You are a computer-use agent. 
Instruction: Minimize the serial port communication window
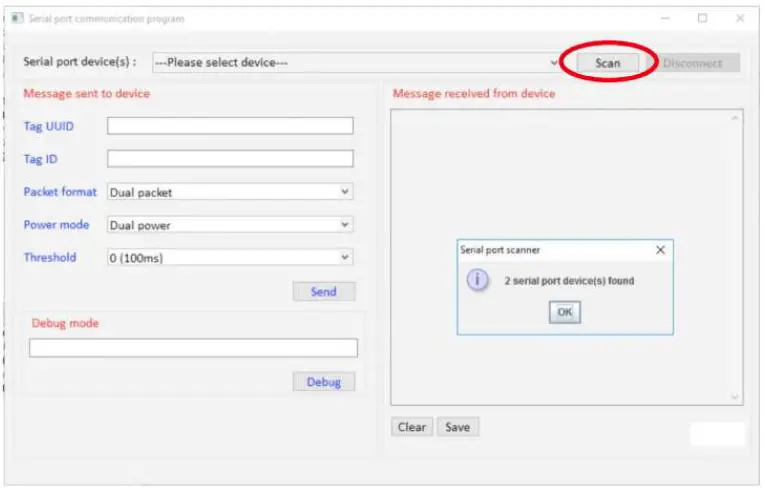(x=665, y=19)
